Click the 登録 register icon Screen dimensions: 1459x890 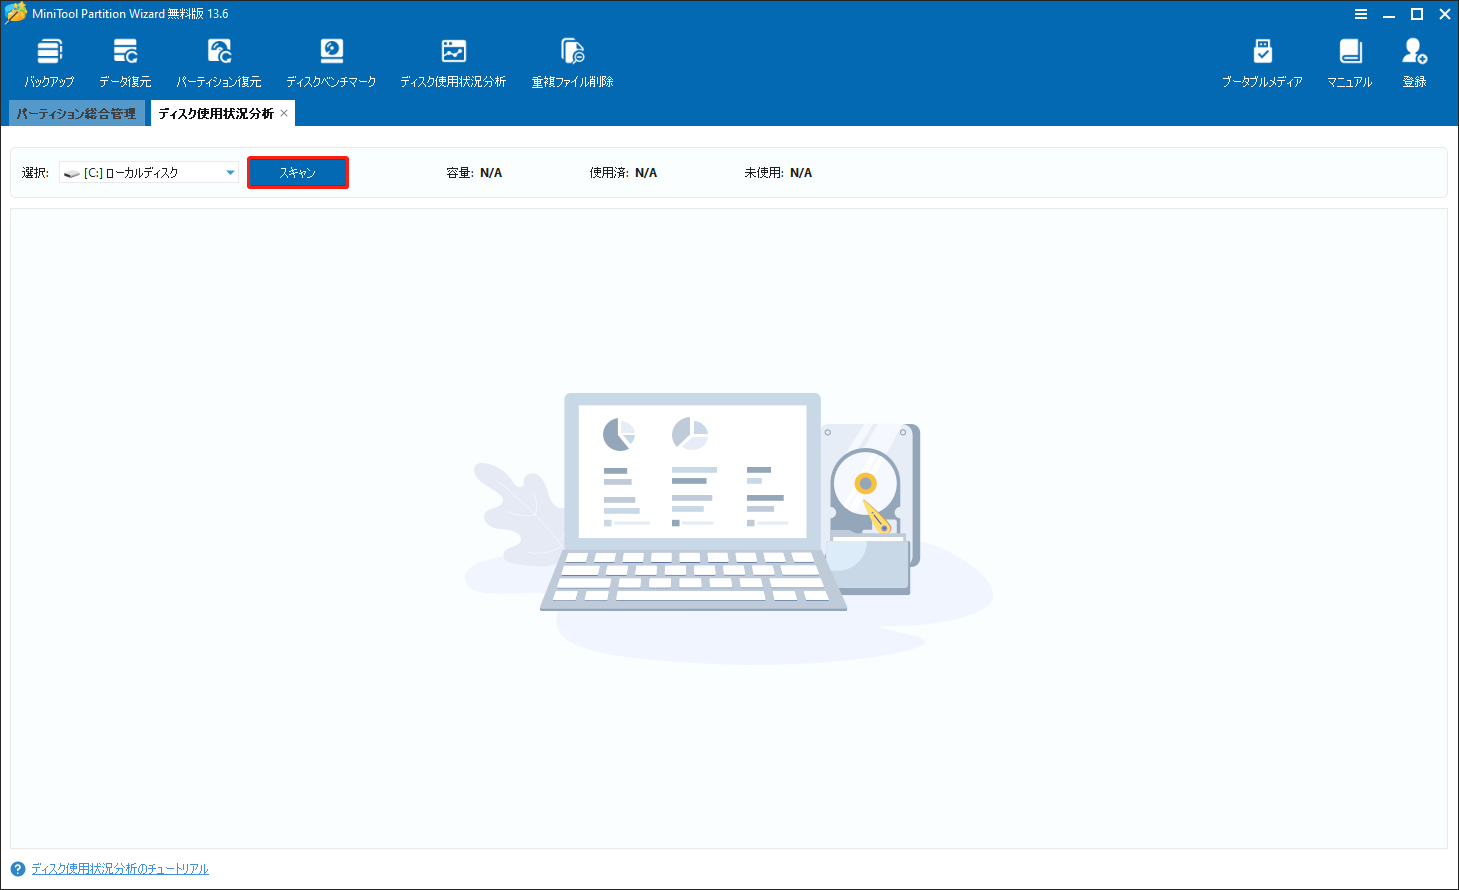pyautogui.click(x=1414, y=63)
